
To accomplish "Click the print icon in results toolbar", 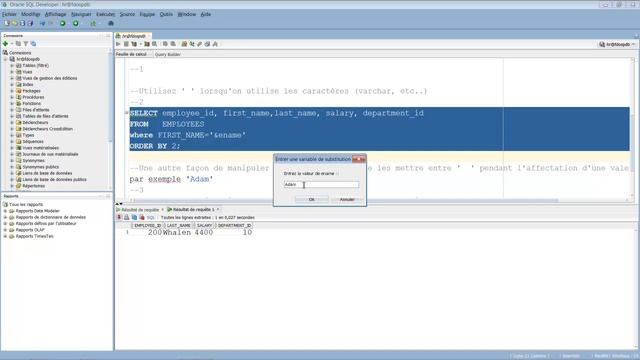I will [x=127, y=218].
